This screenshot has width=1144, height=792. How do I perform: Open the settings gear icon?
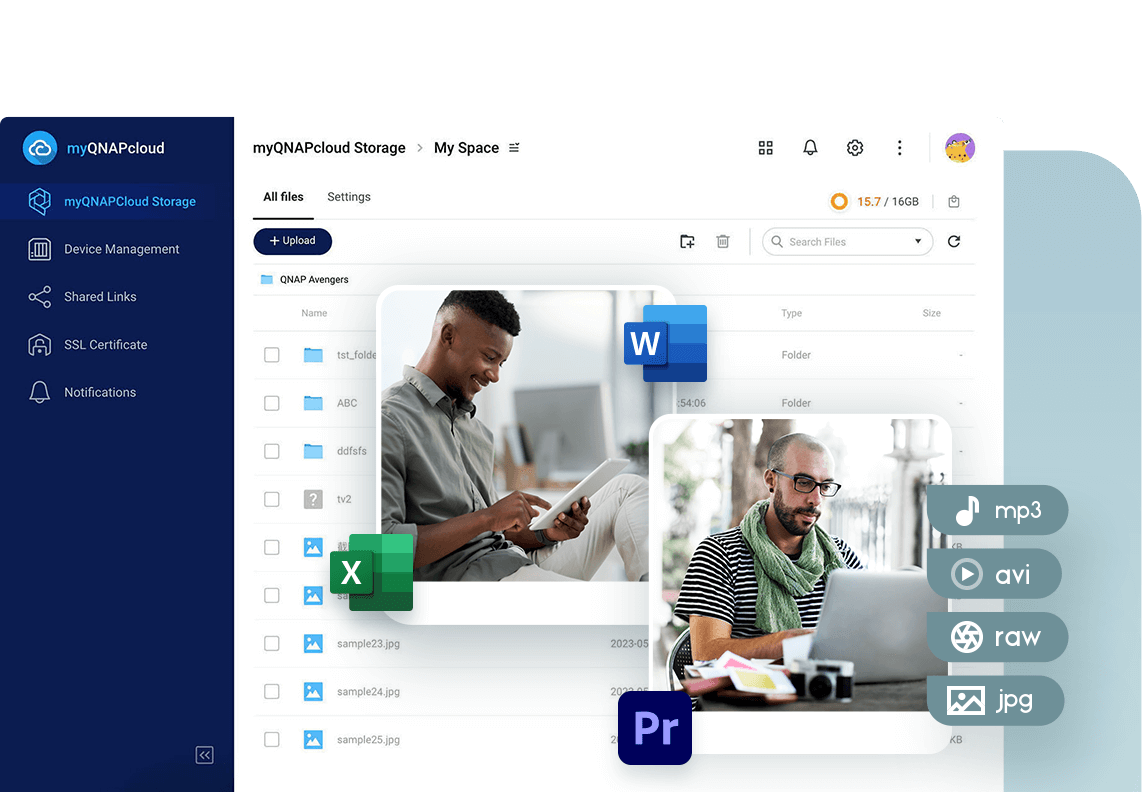tap(854, 148)
